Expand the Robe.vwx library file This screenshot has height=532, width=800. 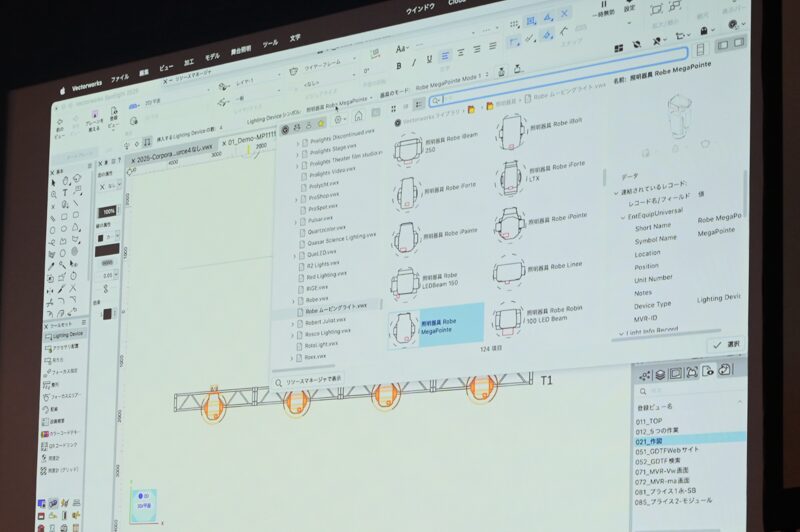294,299
